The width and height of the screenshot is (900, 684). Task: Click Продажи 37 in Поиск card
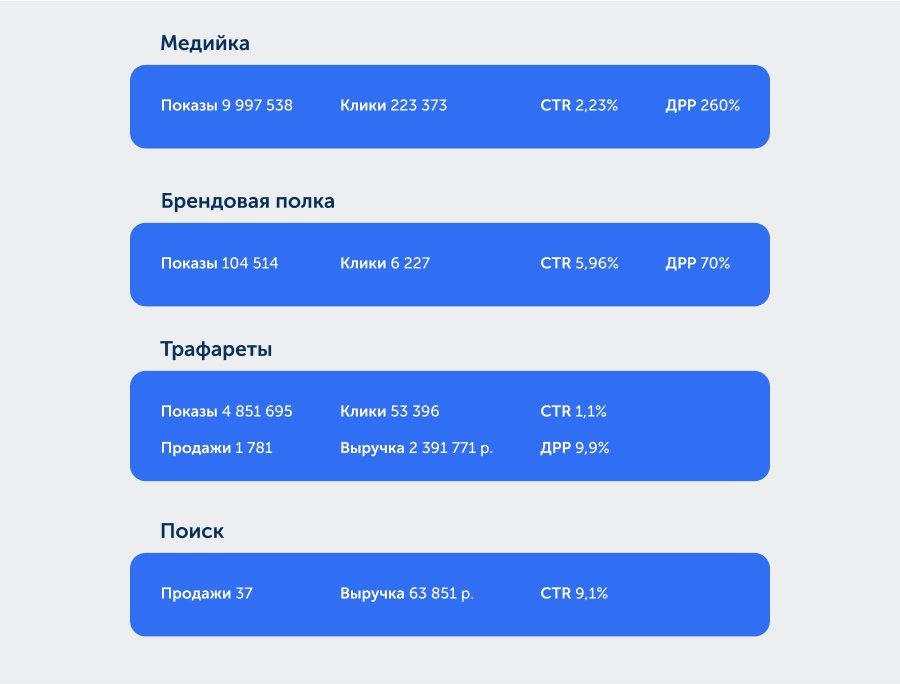point(207,594)
